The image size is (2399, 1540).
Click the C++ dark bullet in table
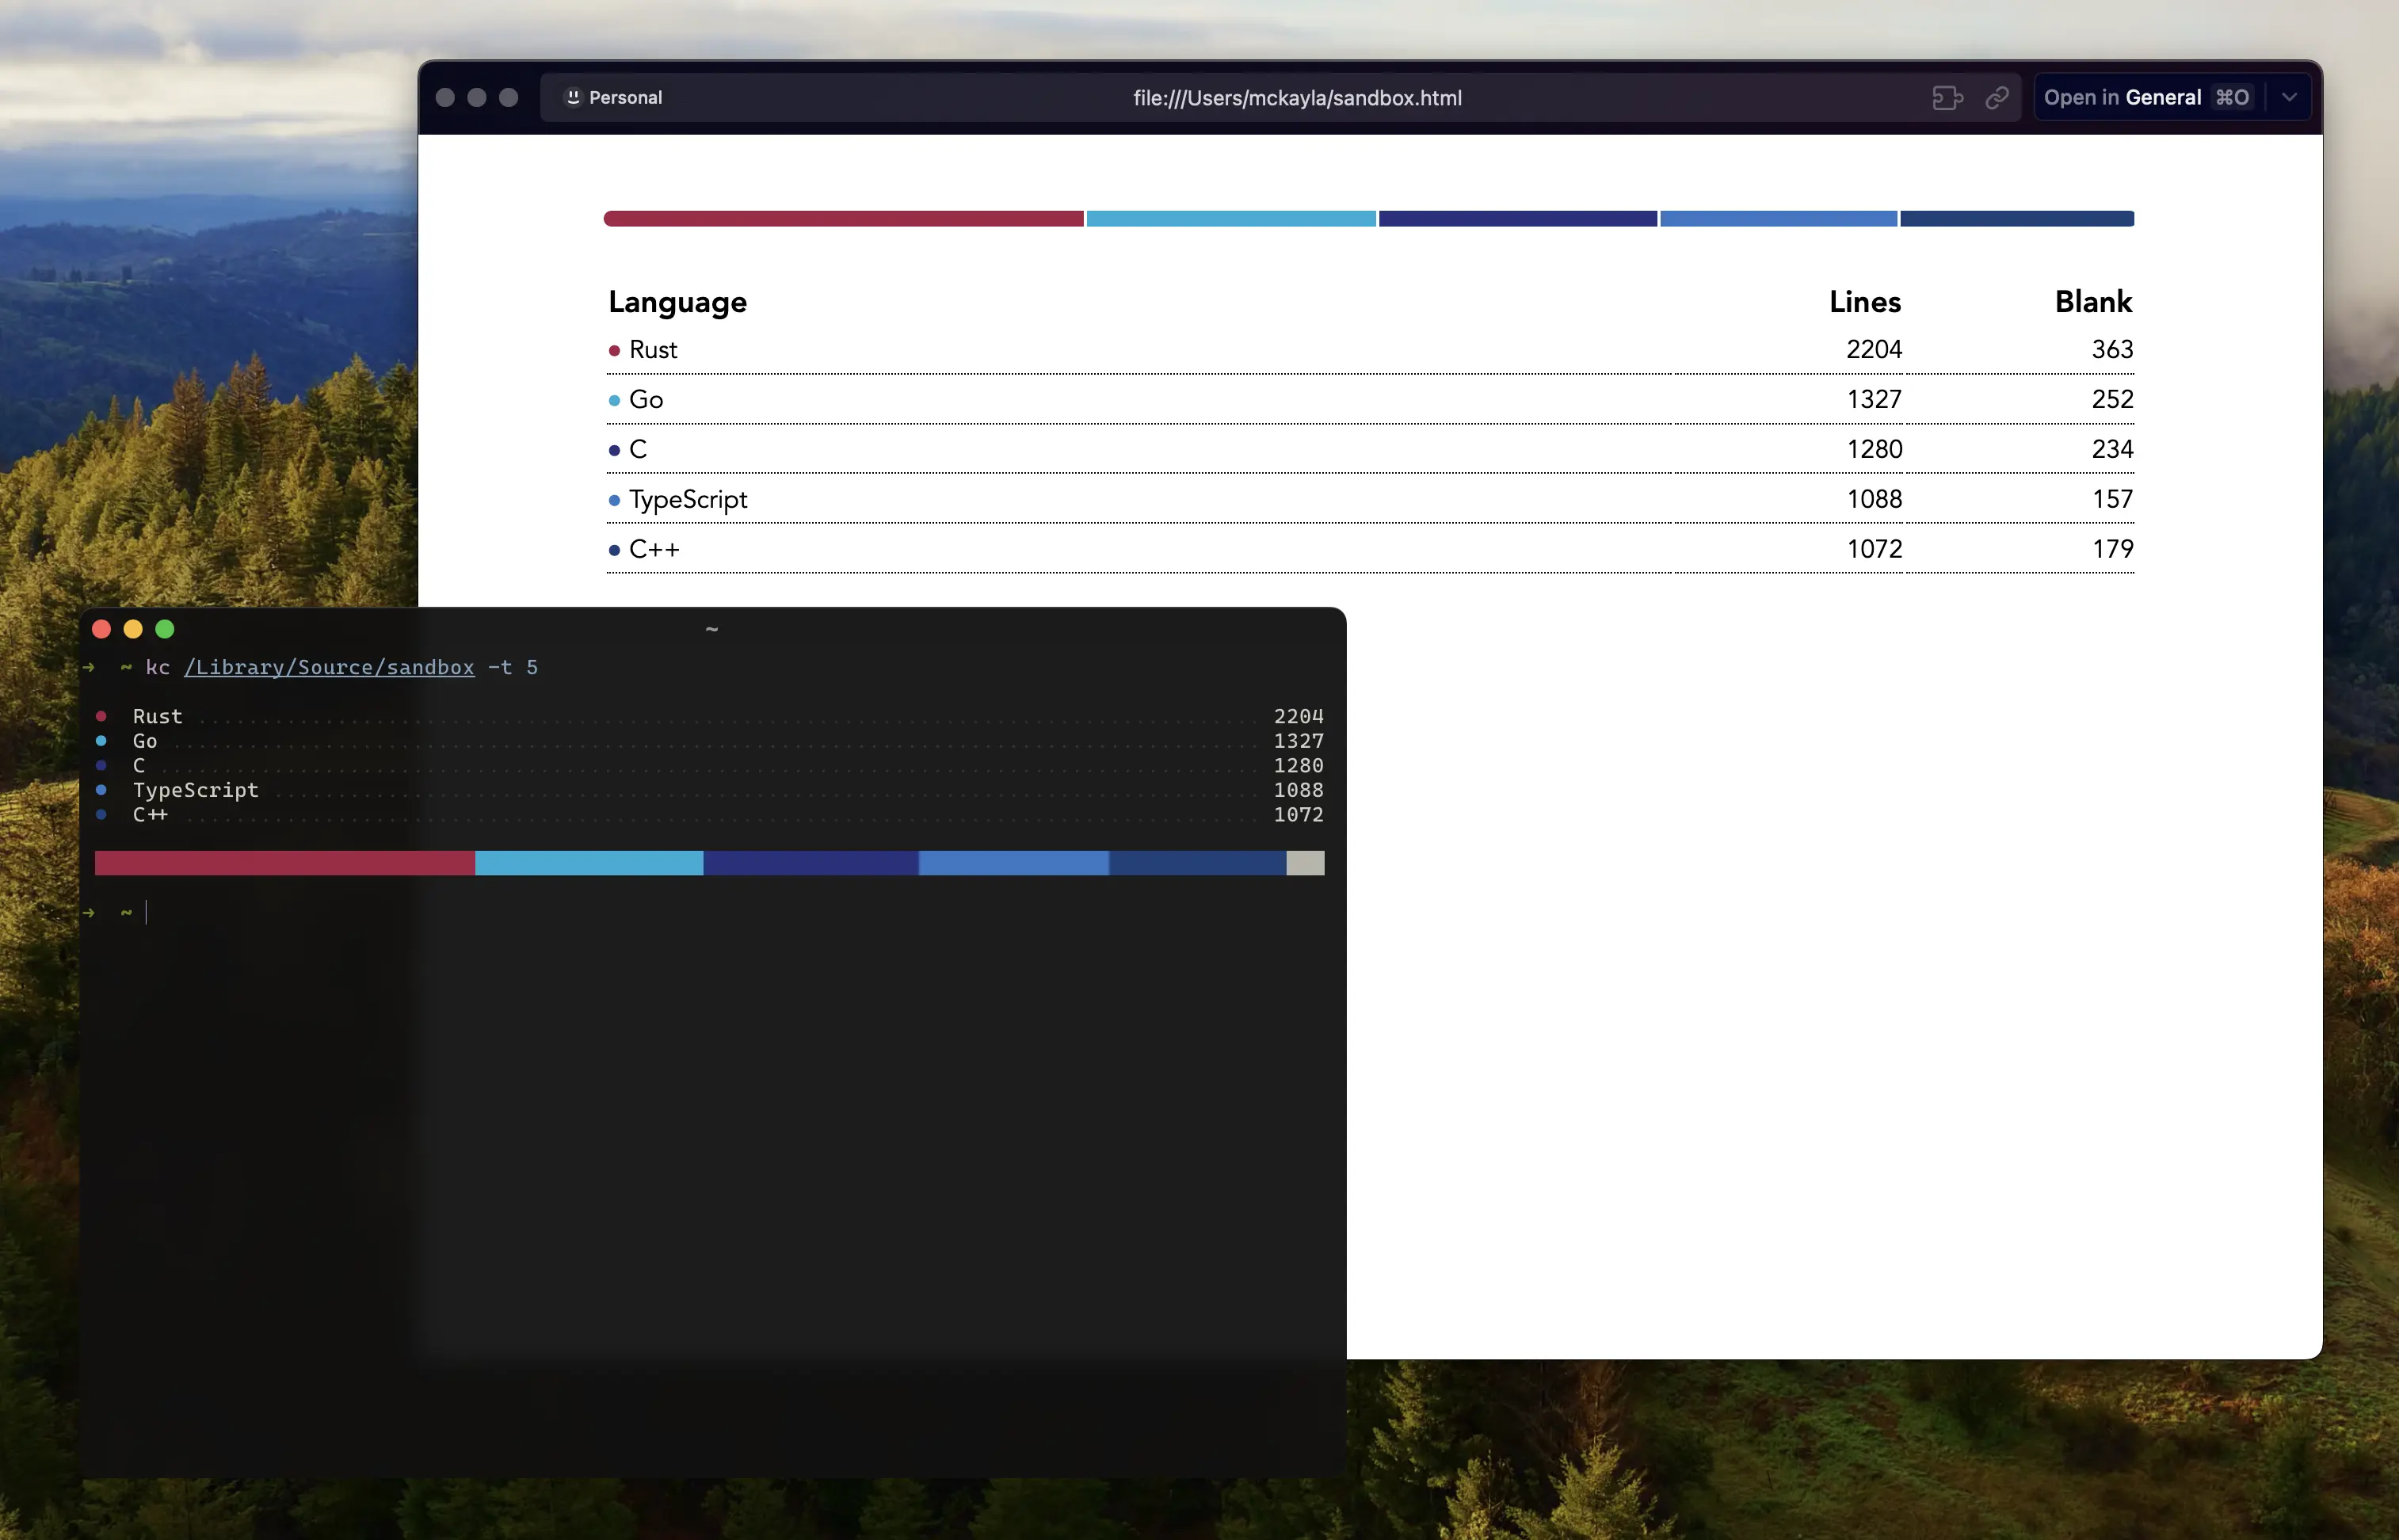pos(614,550)
